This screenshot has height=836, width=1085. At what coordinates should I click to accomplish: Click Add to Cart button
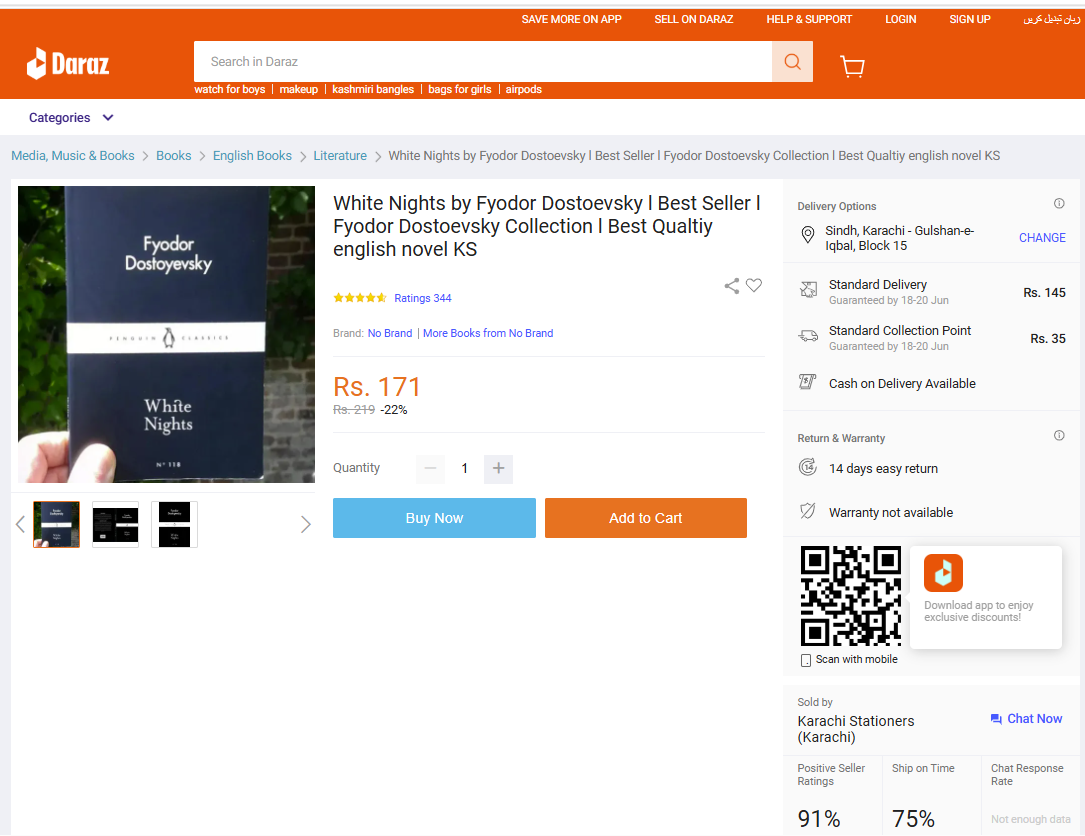(x=646, y=518)
